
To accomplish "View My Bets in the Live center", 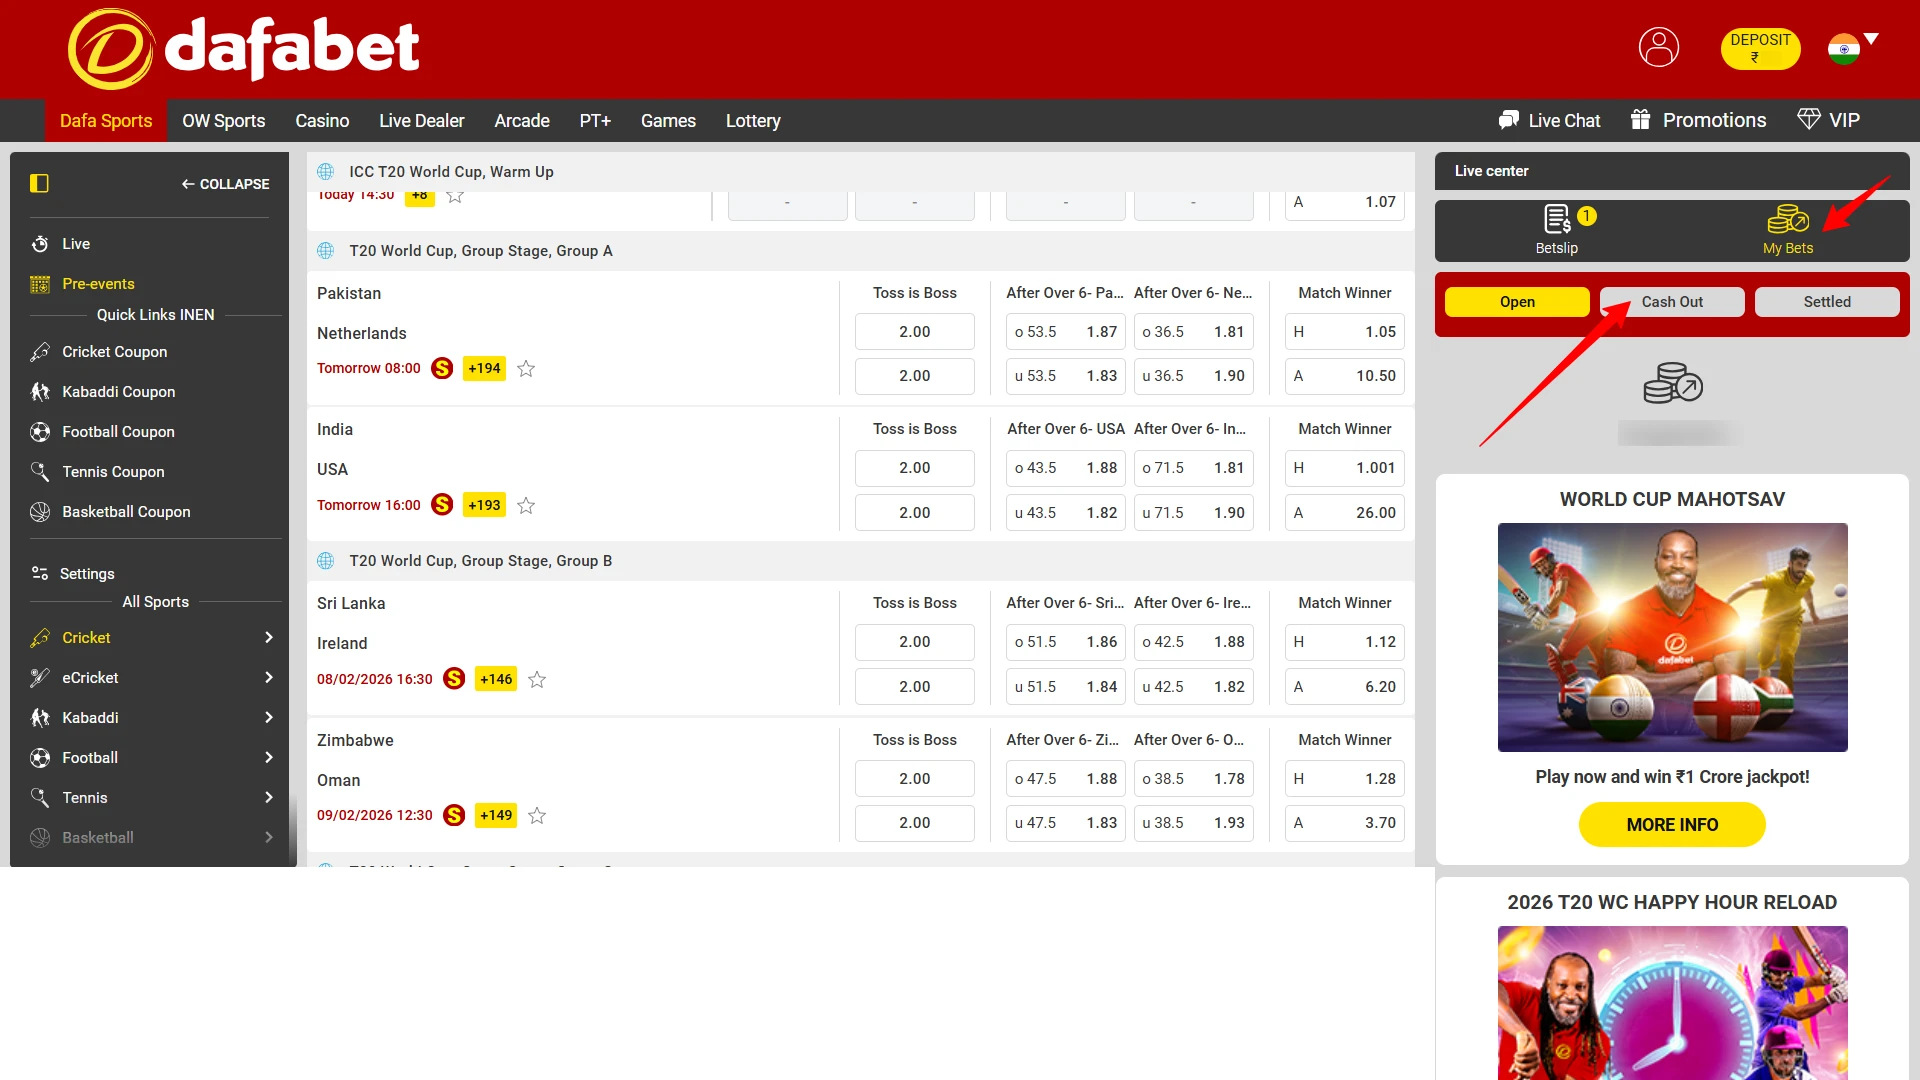I will click(x=1788, y=230).
